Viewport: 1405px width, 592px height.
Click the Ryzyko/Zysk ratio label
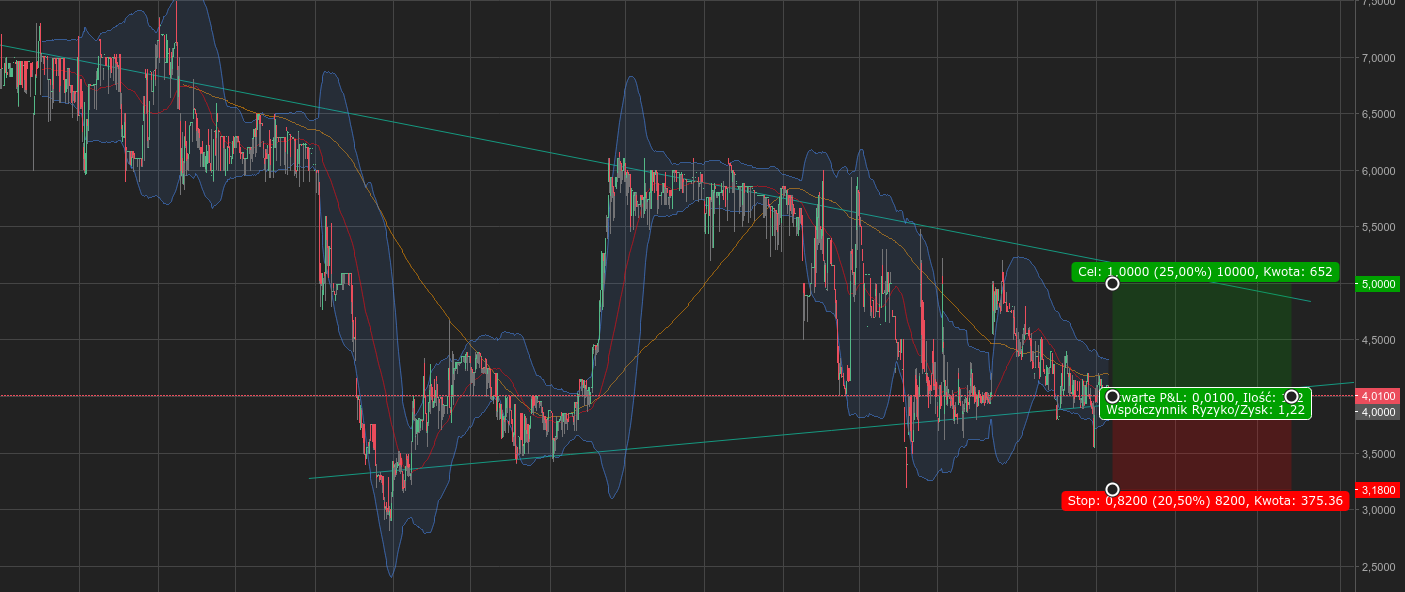1204,409
